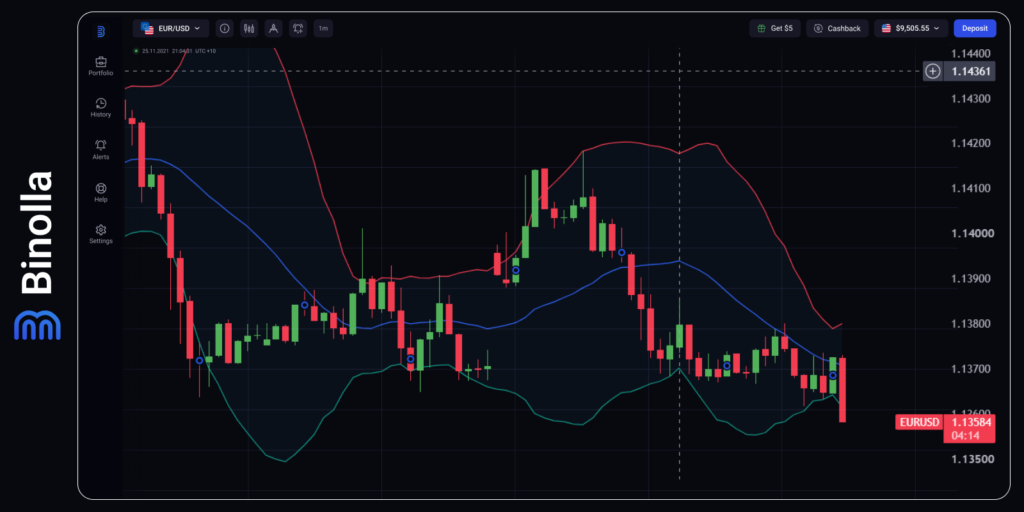The width and height of the screenshot is (1024, 512).
Task: Click the 1.14361 crosshair price label
Action: tap(969, 71)
